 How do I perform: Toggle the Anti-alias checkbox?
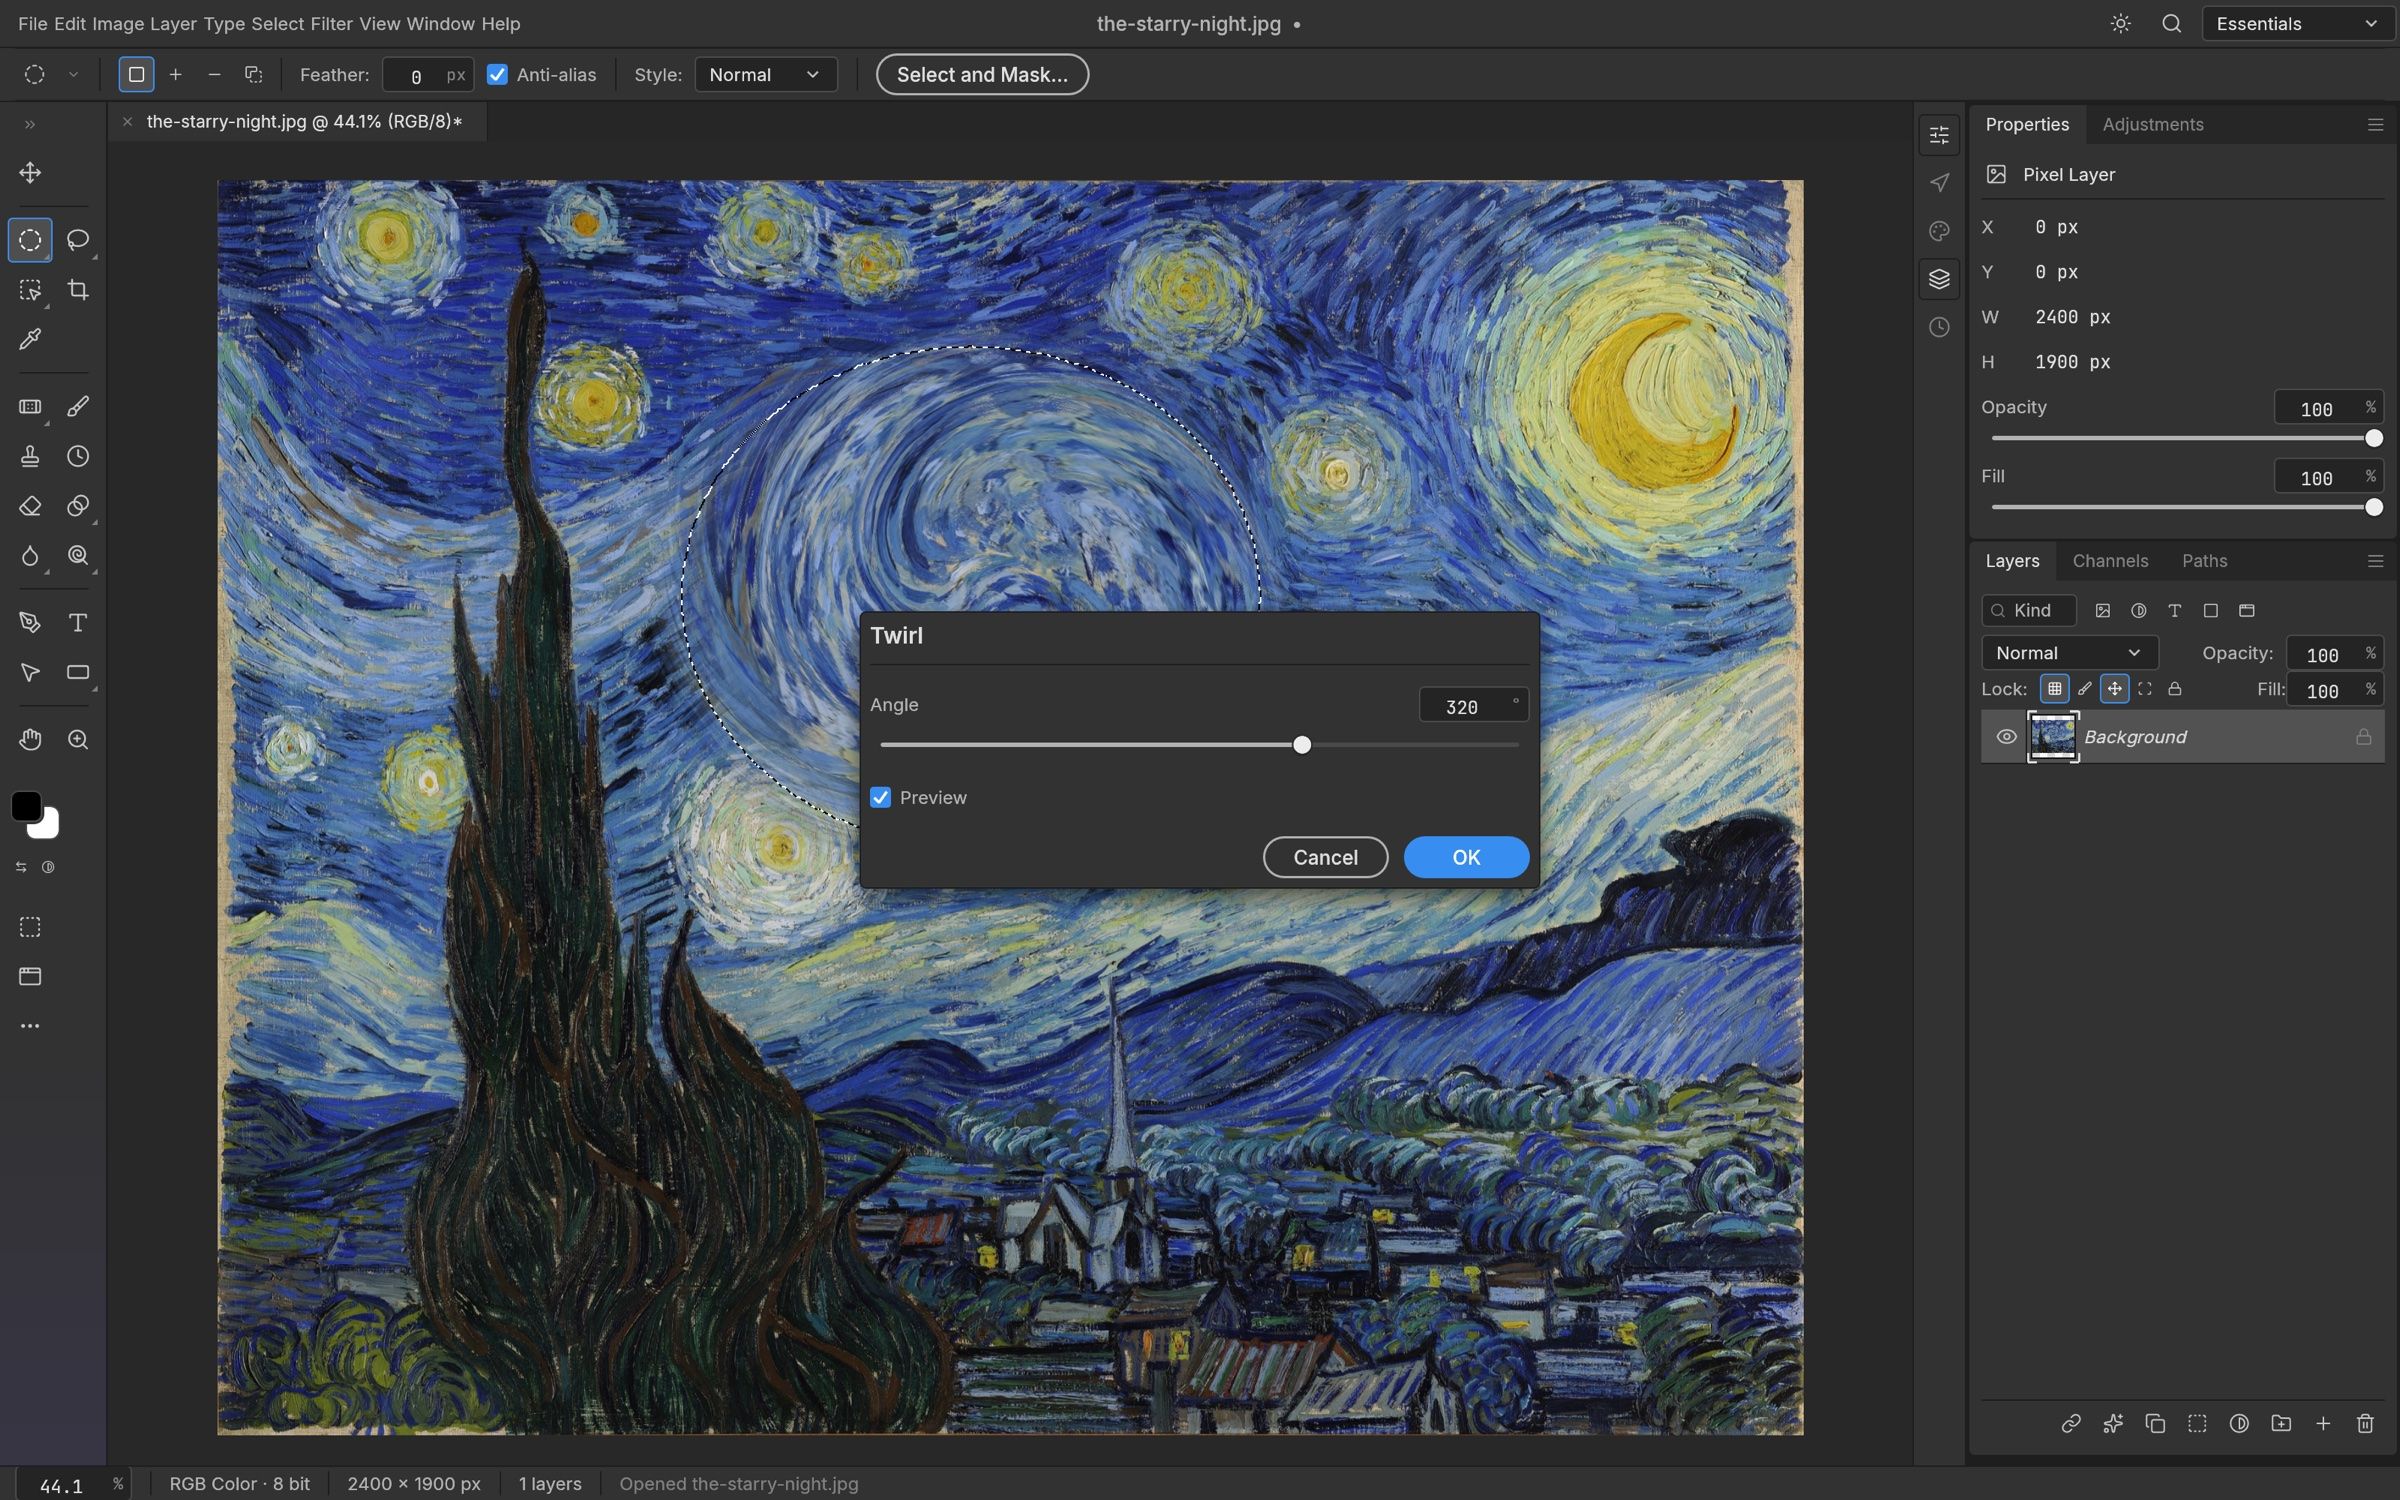pyautogui.click(x=497, y=75)
